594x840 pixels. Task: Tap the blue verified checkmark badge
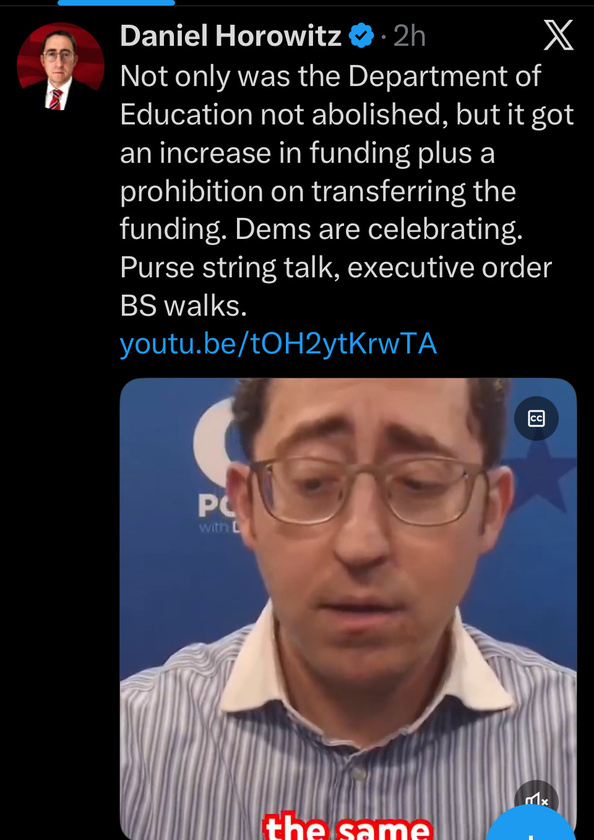362,37
